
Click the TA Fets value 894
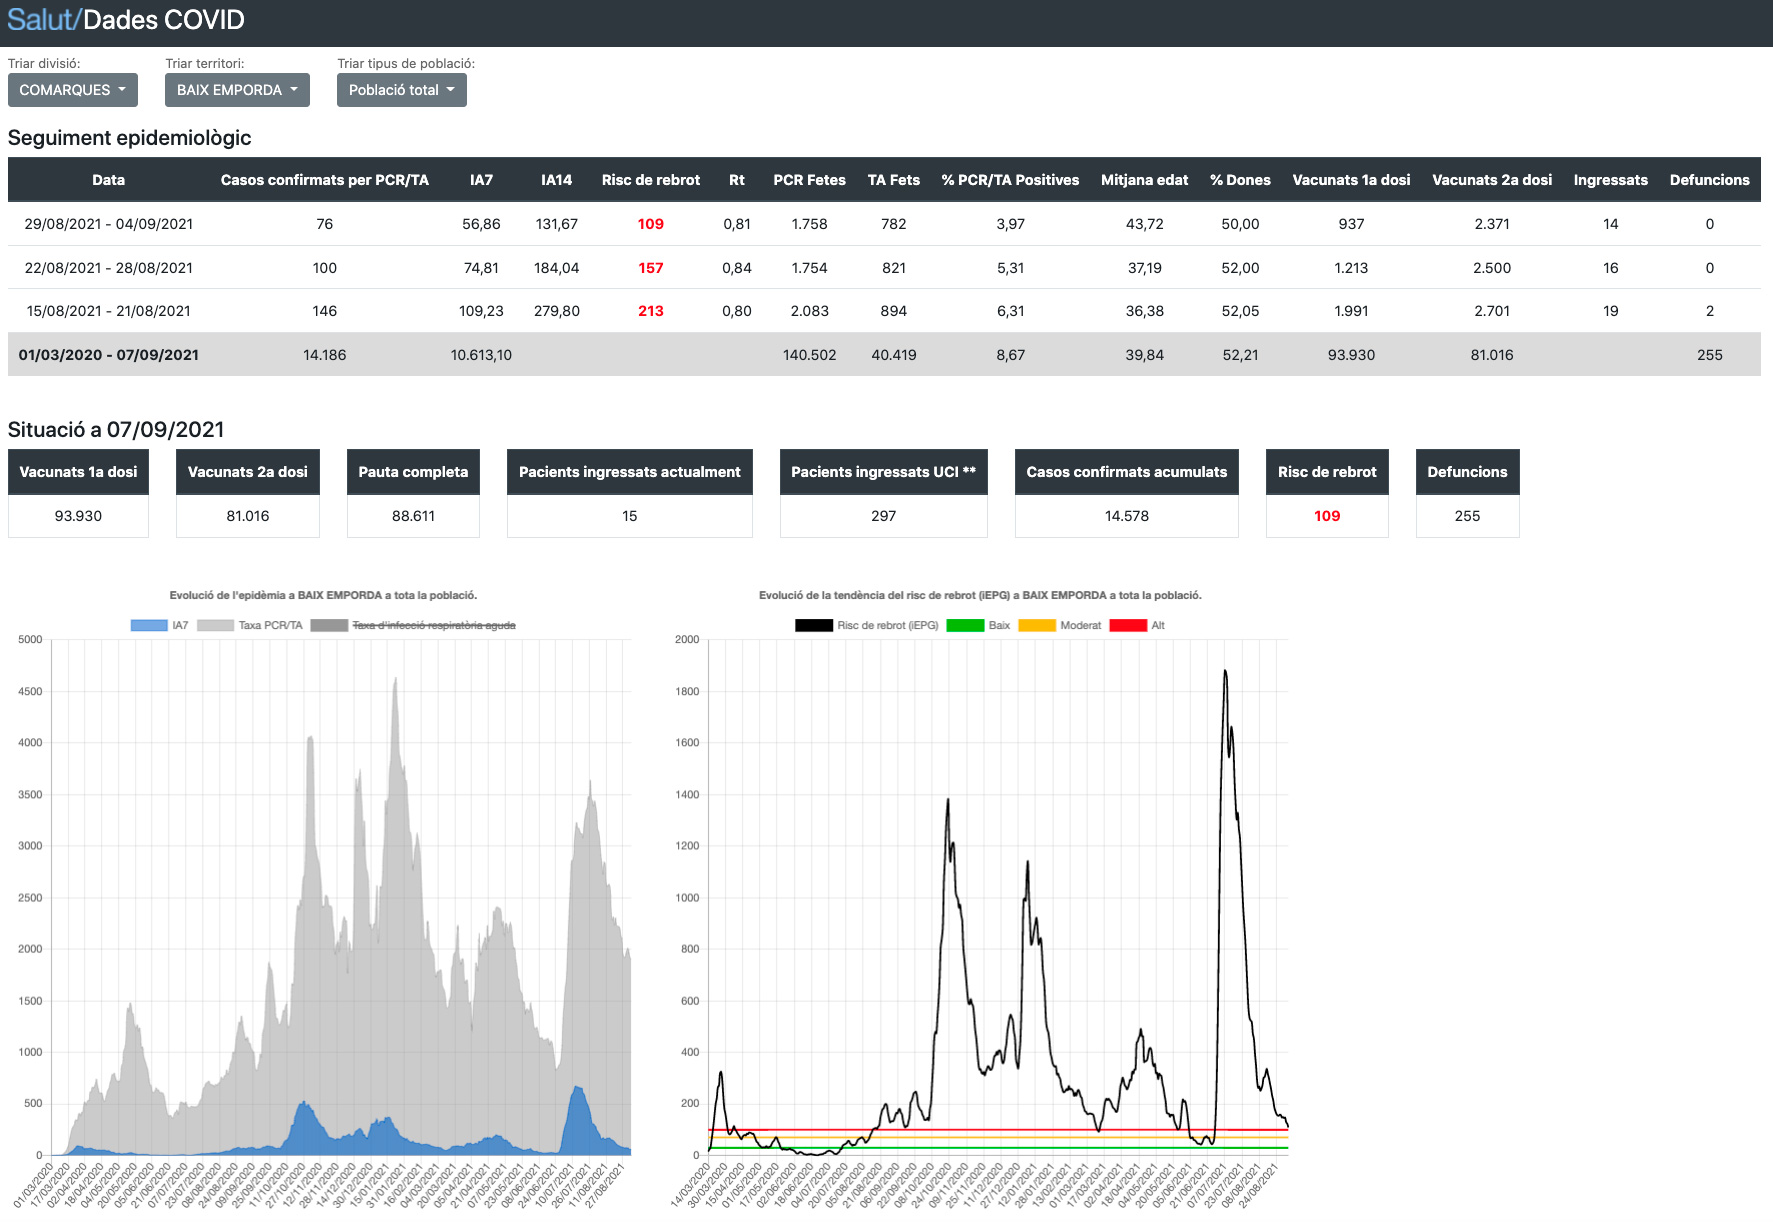pyautogui.click(x=894, y=311)
